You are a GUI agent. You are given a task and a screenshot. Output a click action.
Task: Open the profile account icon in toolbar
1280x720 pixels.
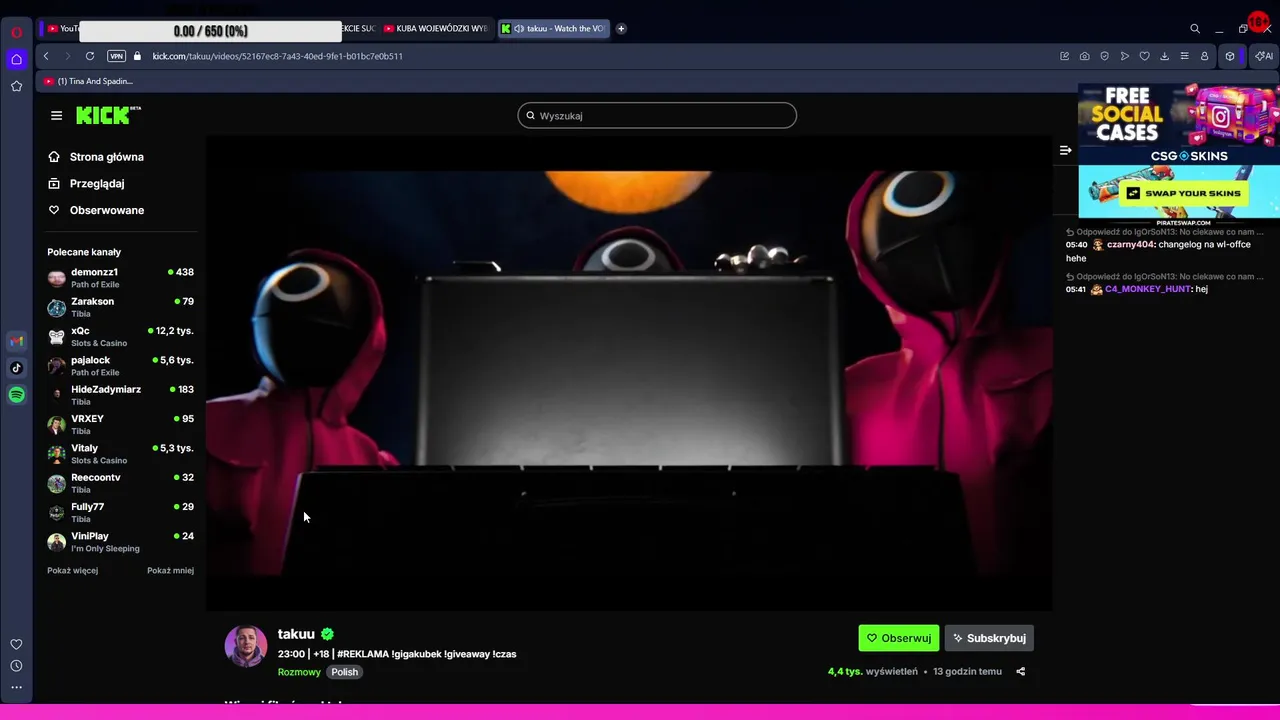coord(1204,56)
